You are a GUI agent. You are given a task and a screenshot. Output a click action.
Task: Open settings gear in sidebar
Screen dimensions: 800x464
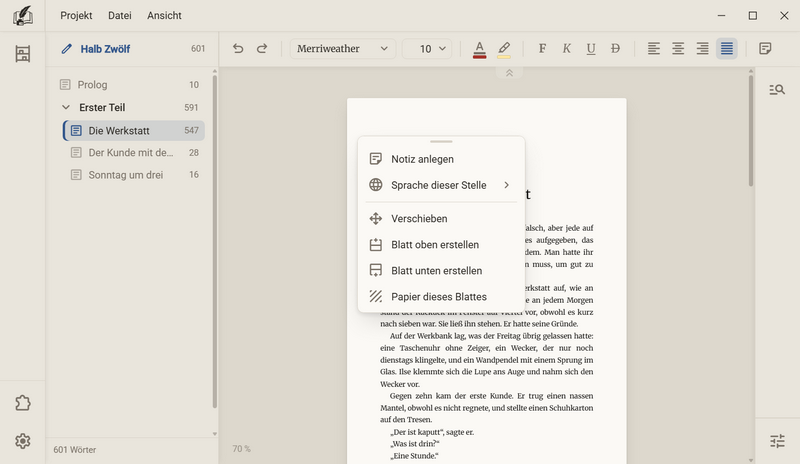point(22,441)
